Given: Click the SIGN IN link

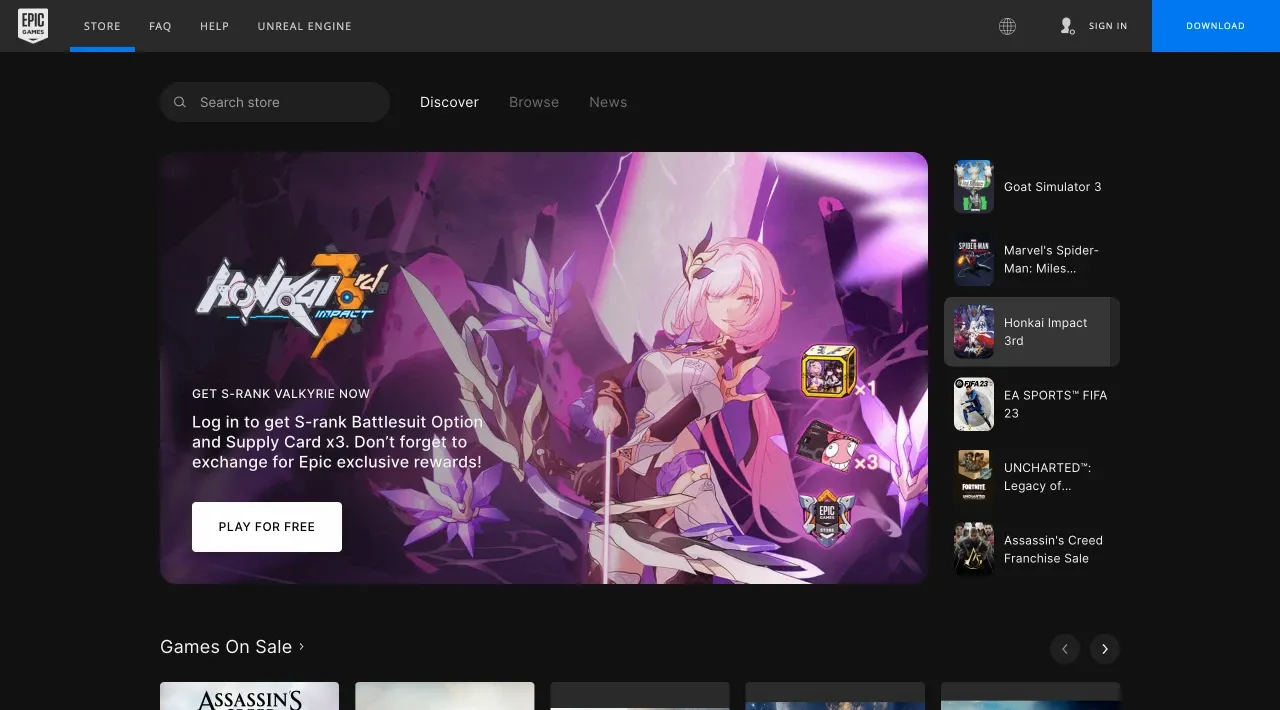Looking at the screenshot, I should coord(1108,26).
